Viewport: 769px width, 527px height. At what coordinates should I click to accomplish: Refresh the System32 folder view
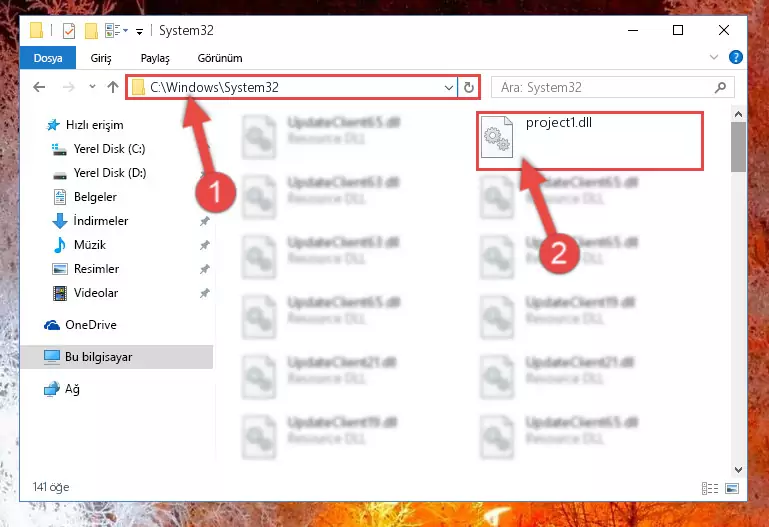coord(469,87)
